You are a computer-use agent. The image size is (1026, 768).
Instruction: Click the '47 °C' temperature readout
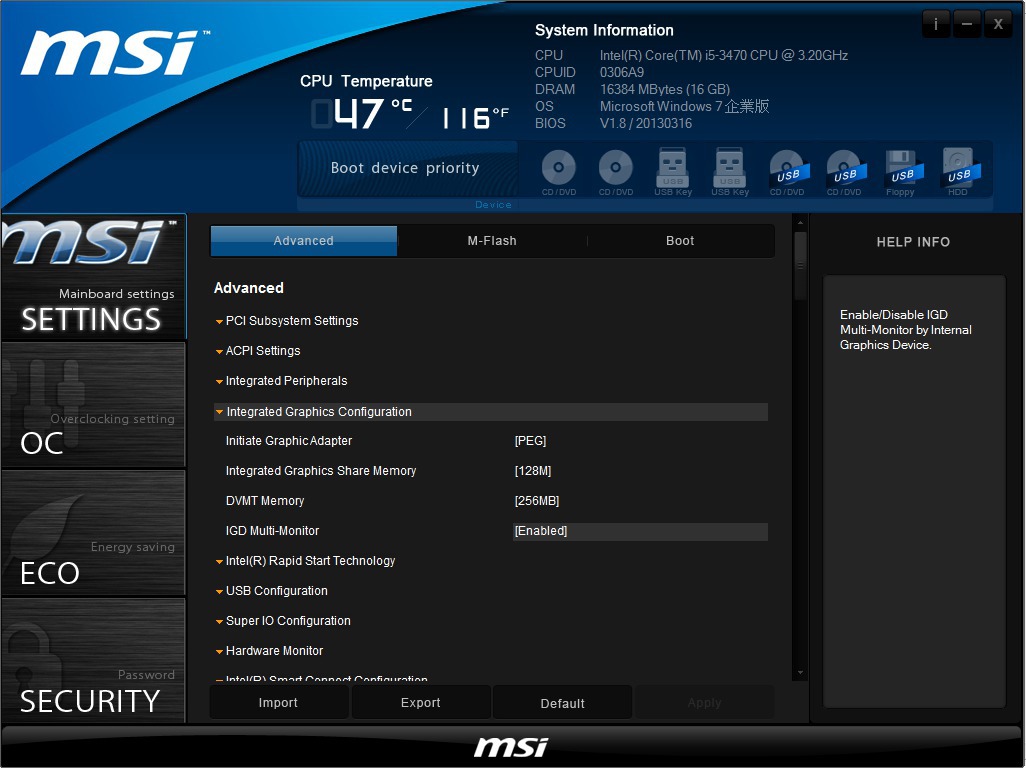pos(361,114)
